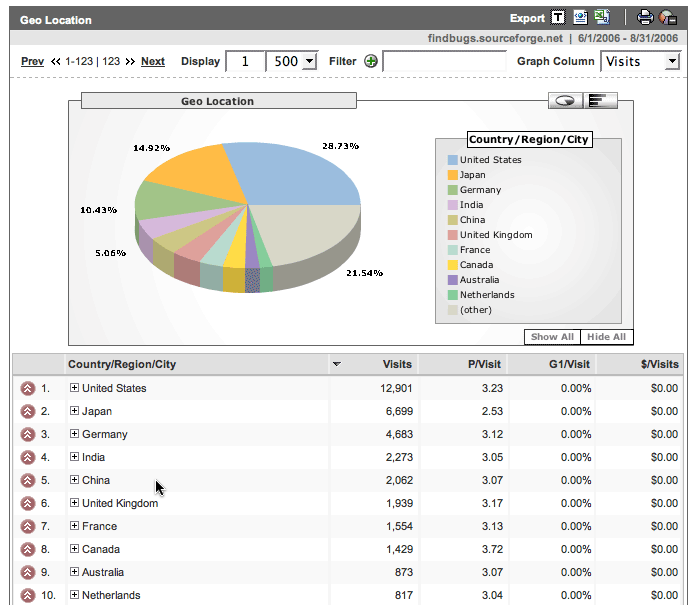697x605 pixels.
Task: Click the Japan orange legend swatch
Action: 453,175
